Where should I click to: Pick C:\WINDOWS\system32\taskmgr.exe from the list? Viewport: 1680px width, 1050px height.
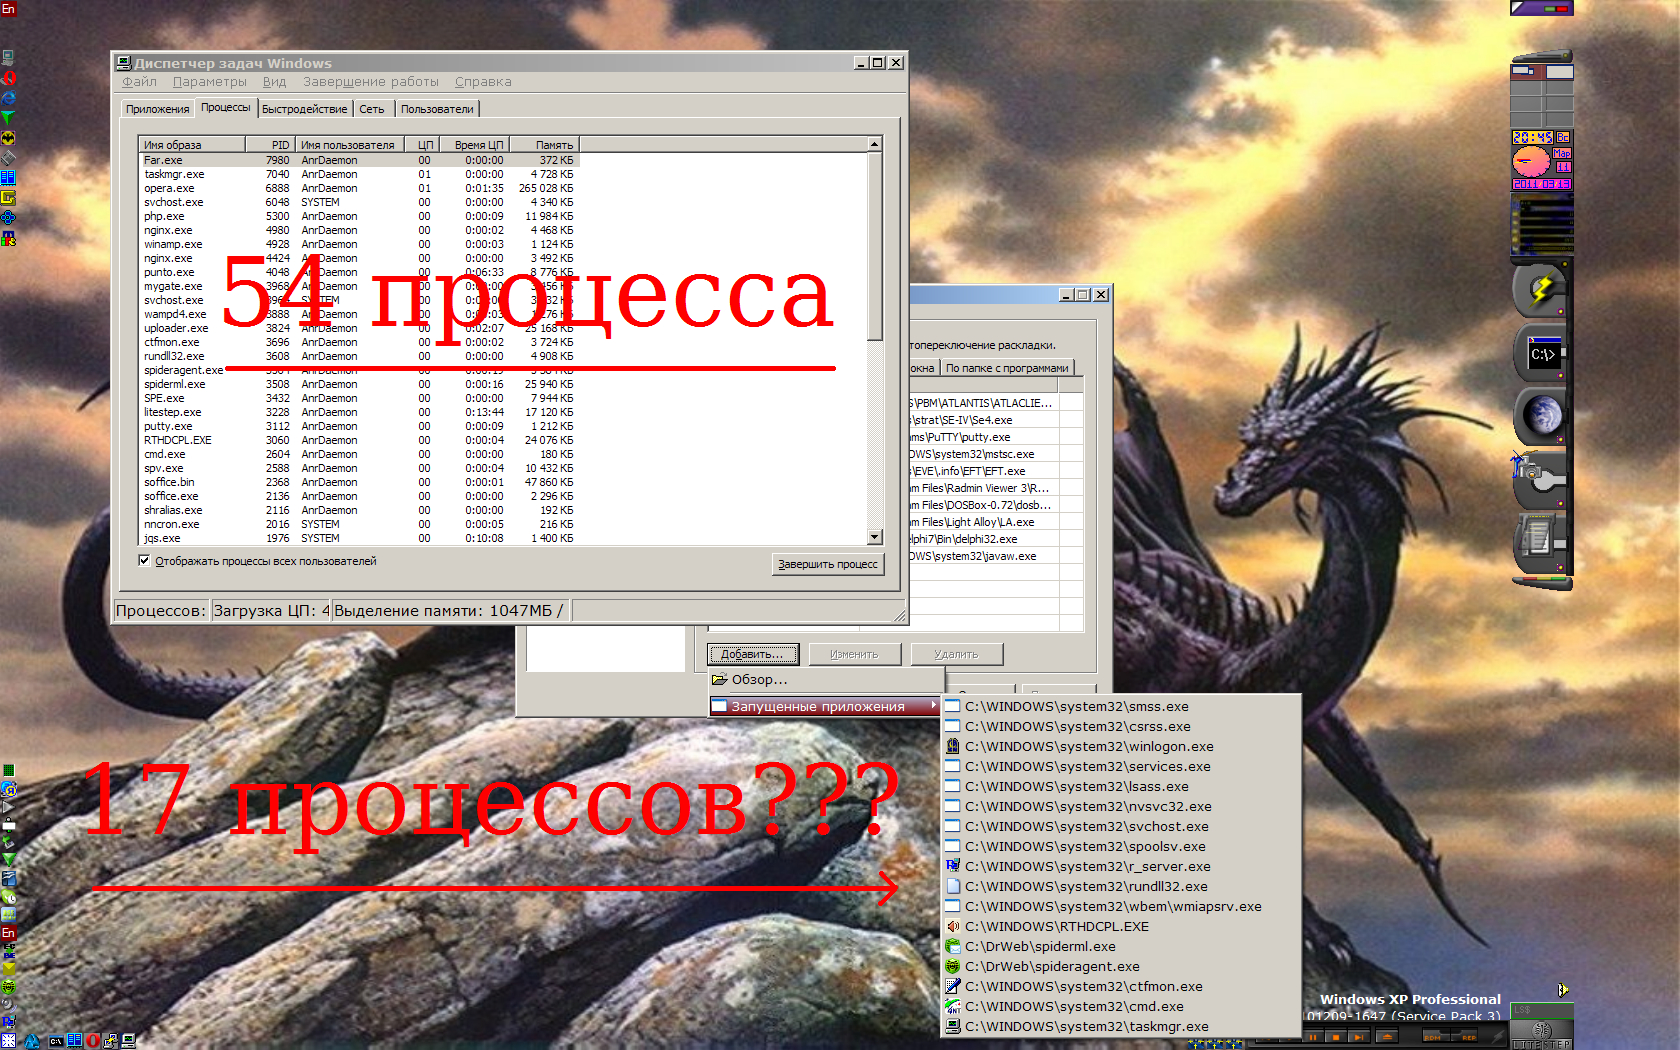1120,1026
